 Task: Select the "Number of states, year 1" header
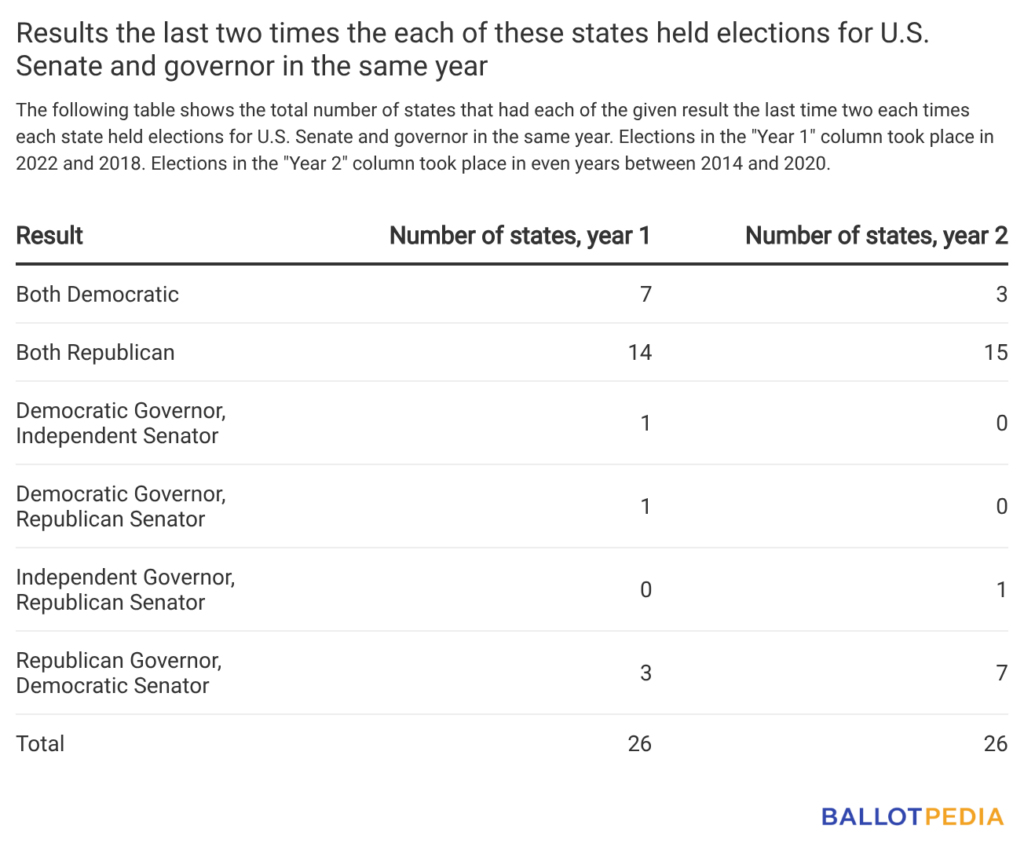(520, 236)
